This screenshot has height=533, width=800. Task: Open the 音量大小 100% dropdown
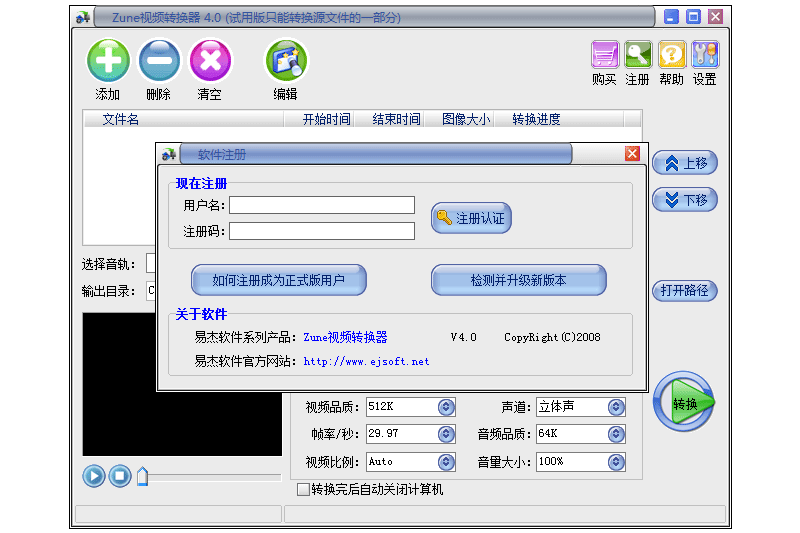coord(616,462)
